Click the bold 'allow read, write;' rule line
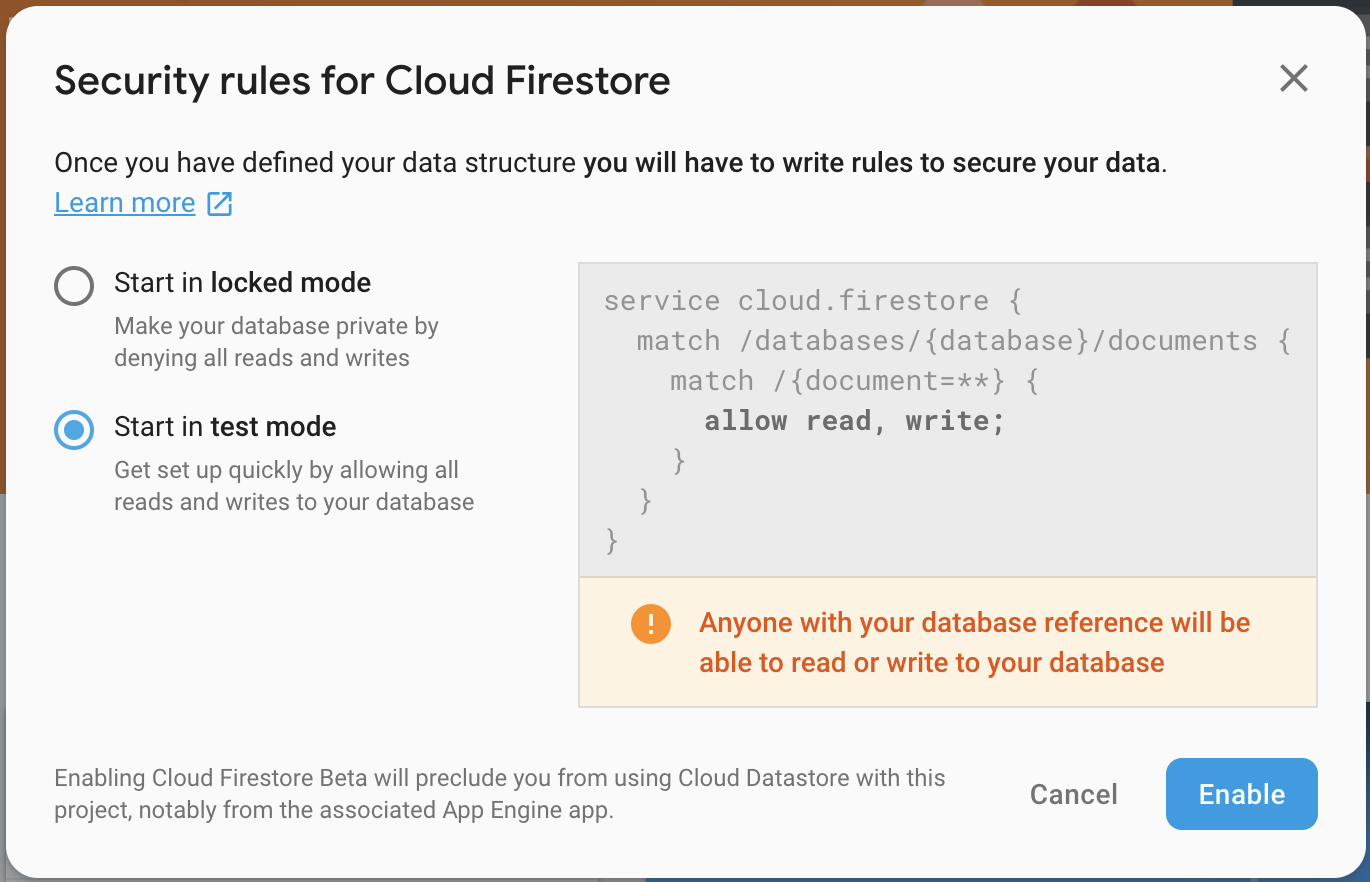The width and height of the screenshot is (1370, 882). pyautogui.click(x=854, y=421)
